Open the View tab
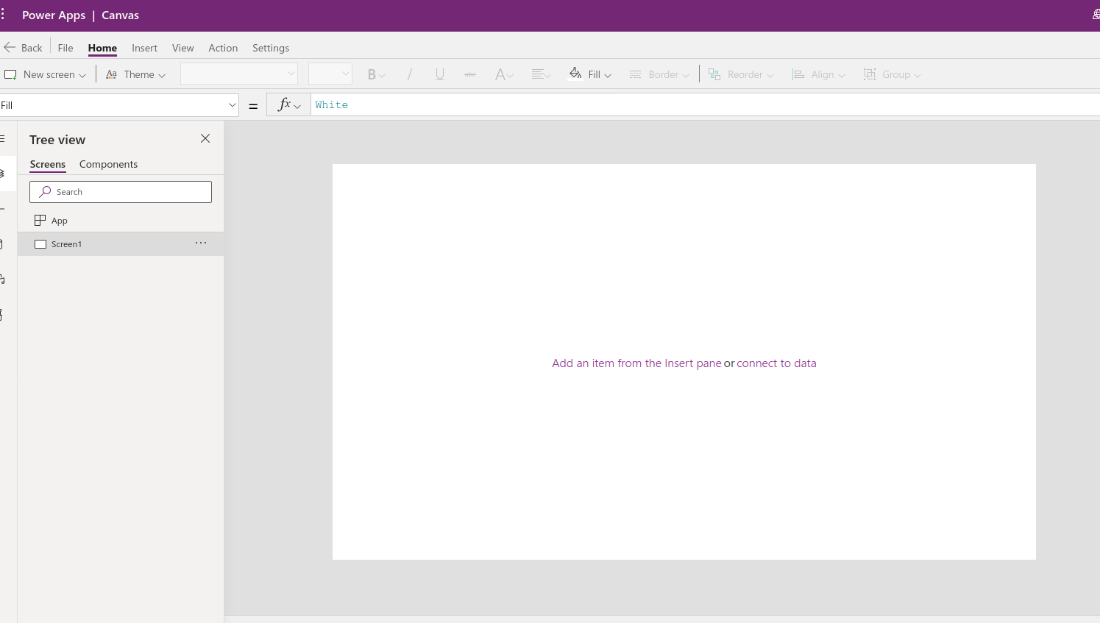 tap(183, 48)
